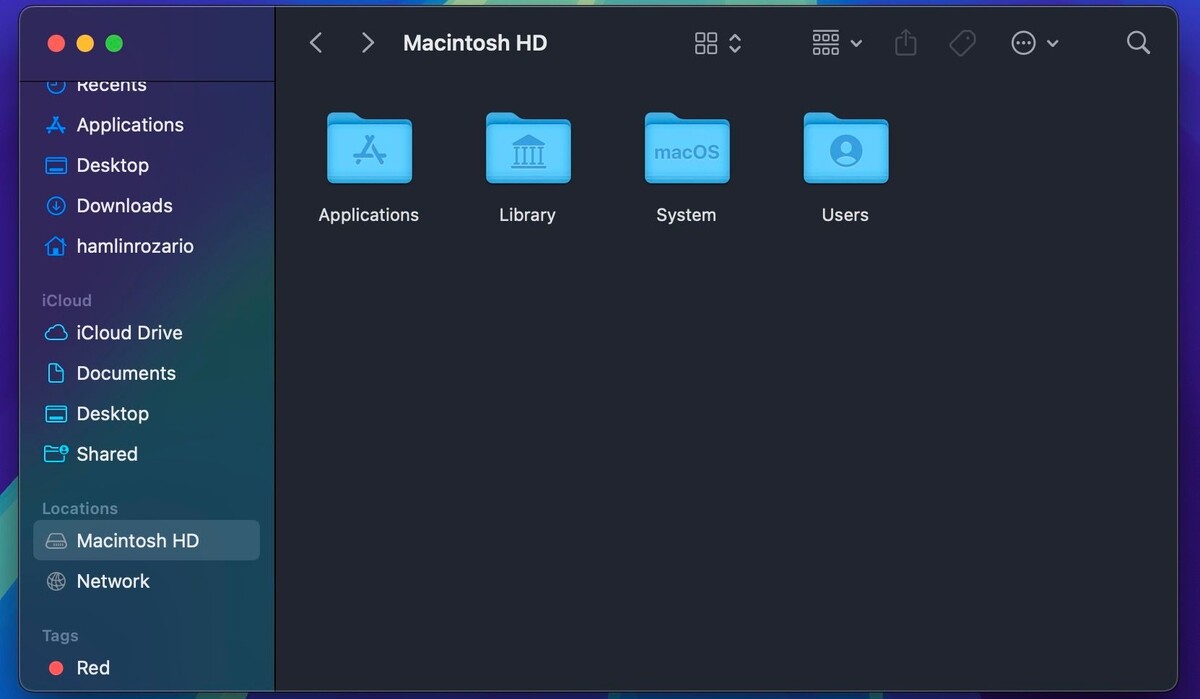Select Desktop under Favorites in sidebar
This screenshot has width=1200, height=699.
(146, 165)
